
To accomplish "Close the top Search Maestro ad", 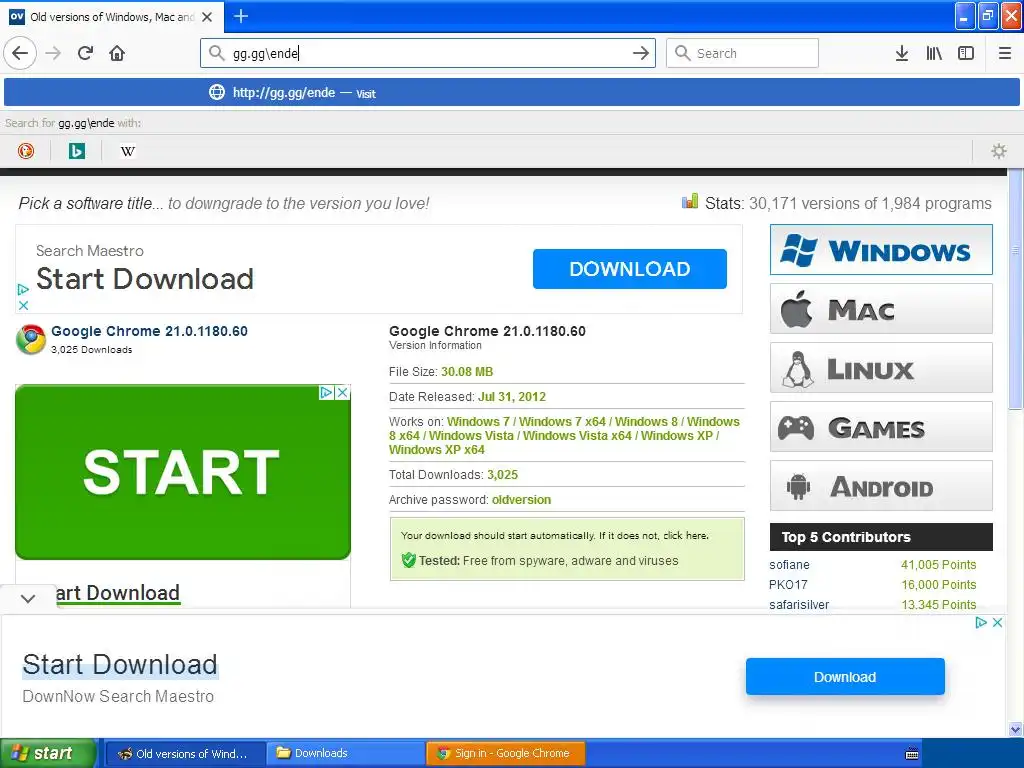I will pyautogui.click(x=24, y=305).
